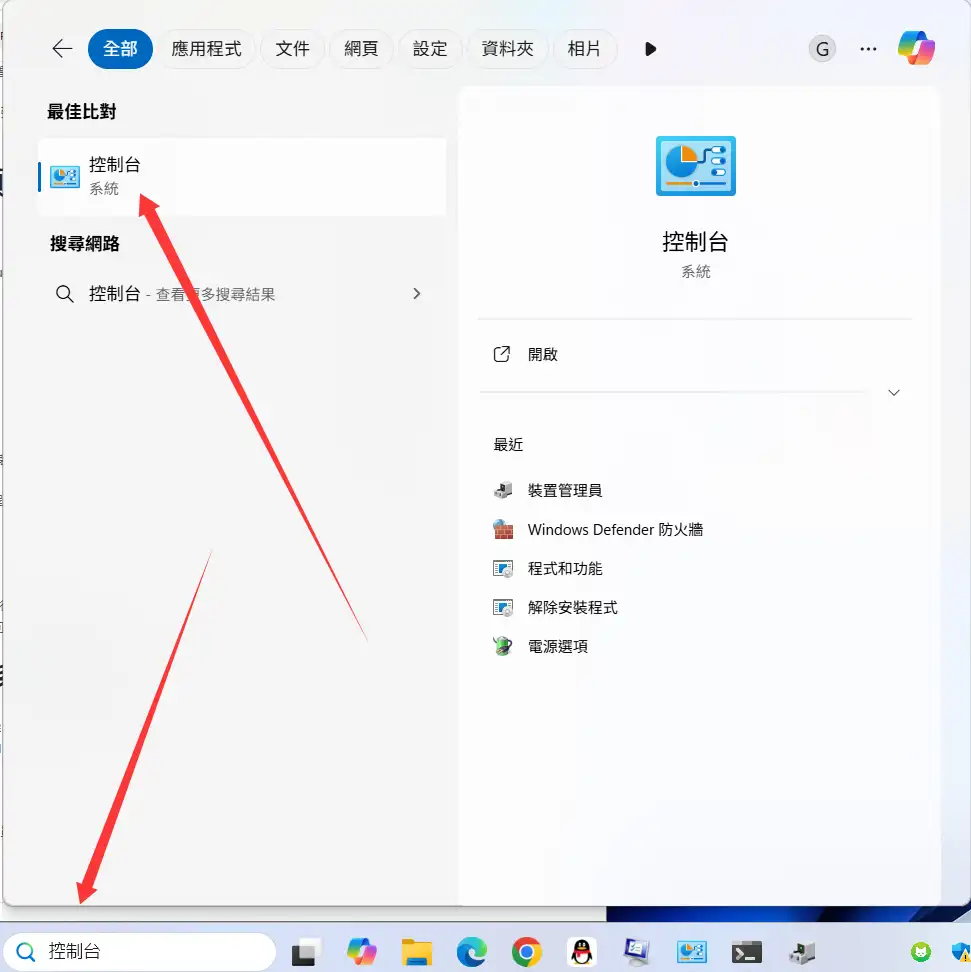
Task: Open Windows Defender 防火牆 recent item
Action: point(614,530)
